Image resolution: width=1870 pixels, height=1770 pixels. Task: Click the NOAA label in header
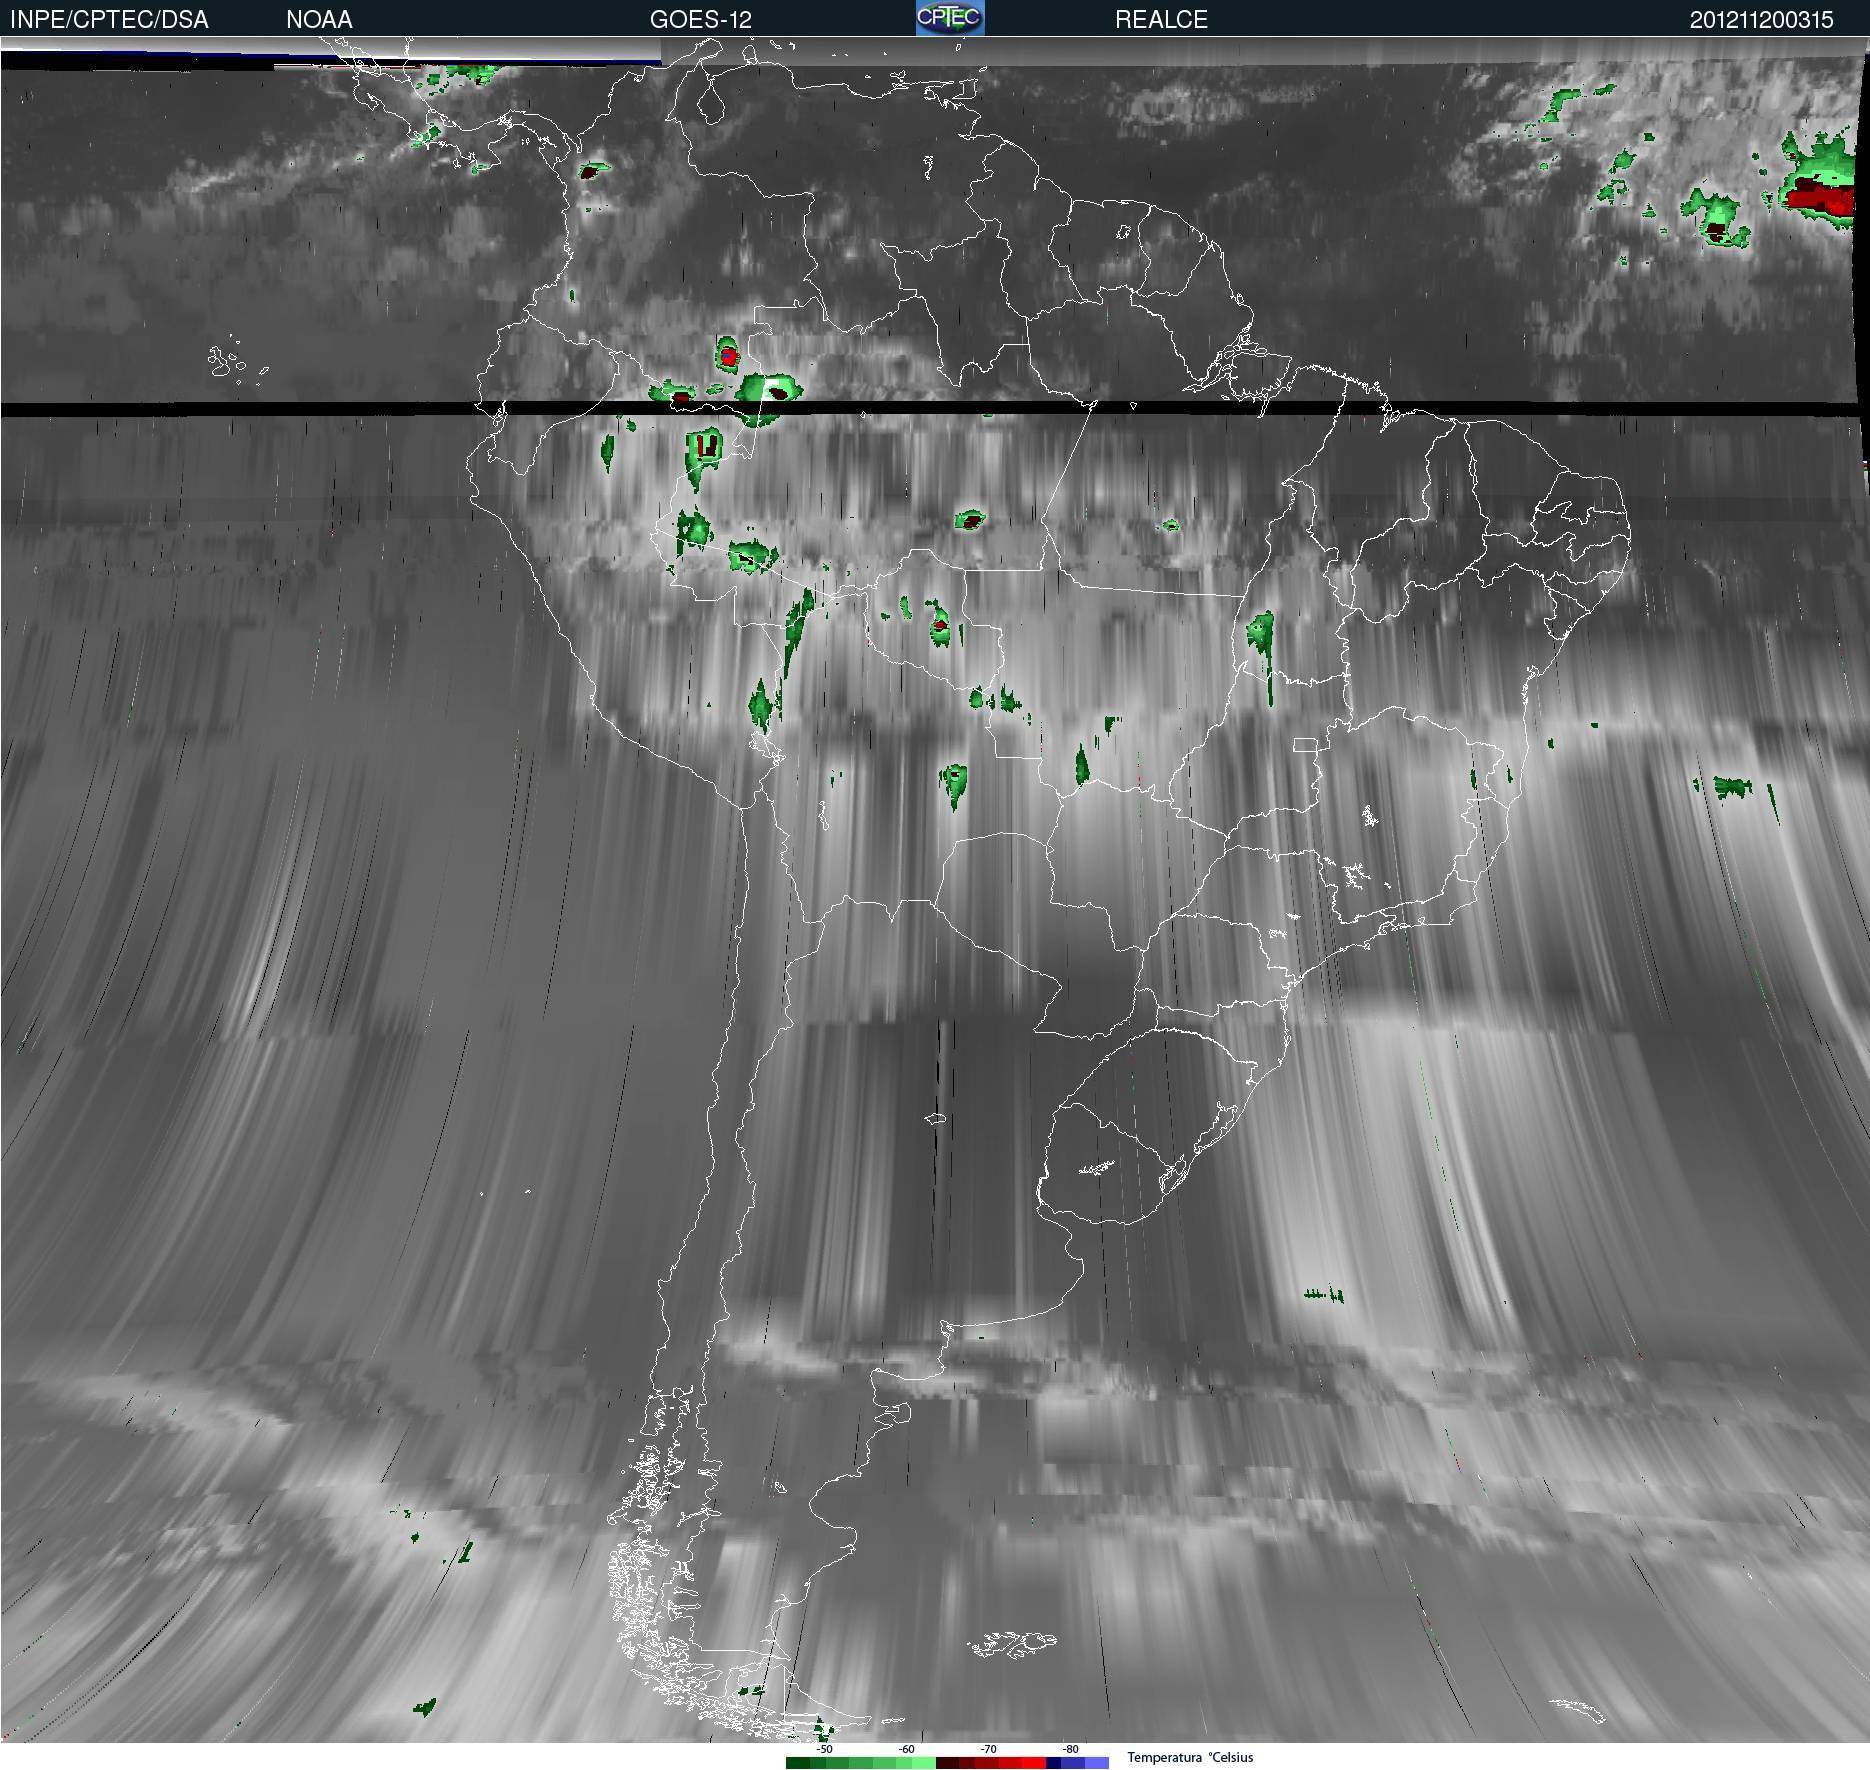coord(319,19)
